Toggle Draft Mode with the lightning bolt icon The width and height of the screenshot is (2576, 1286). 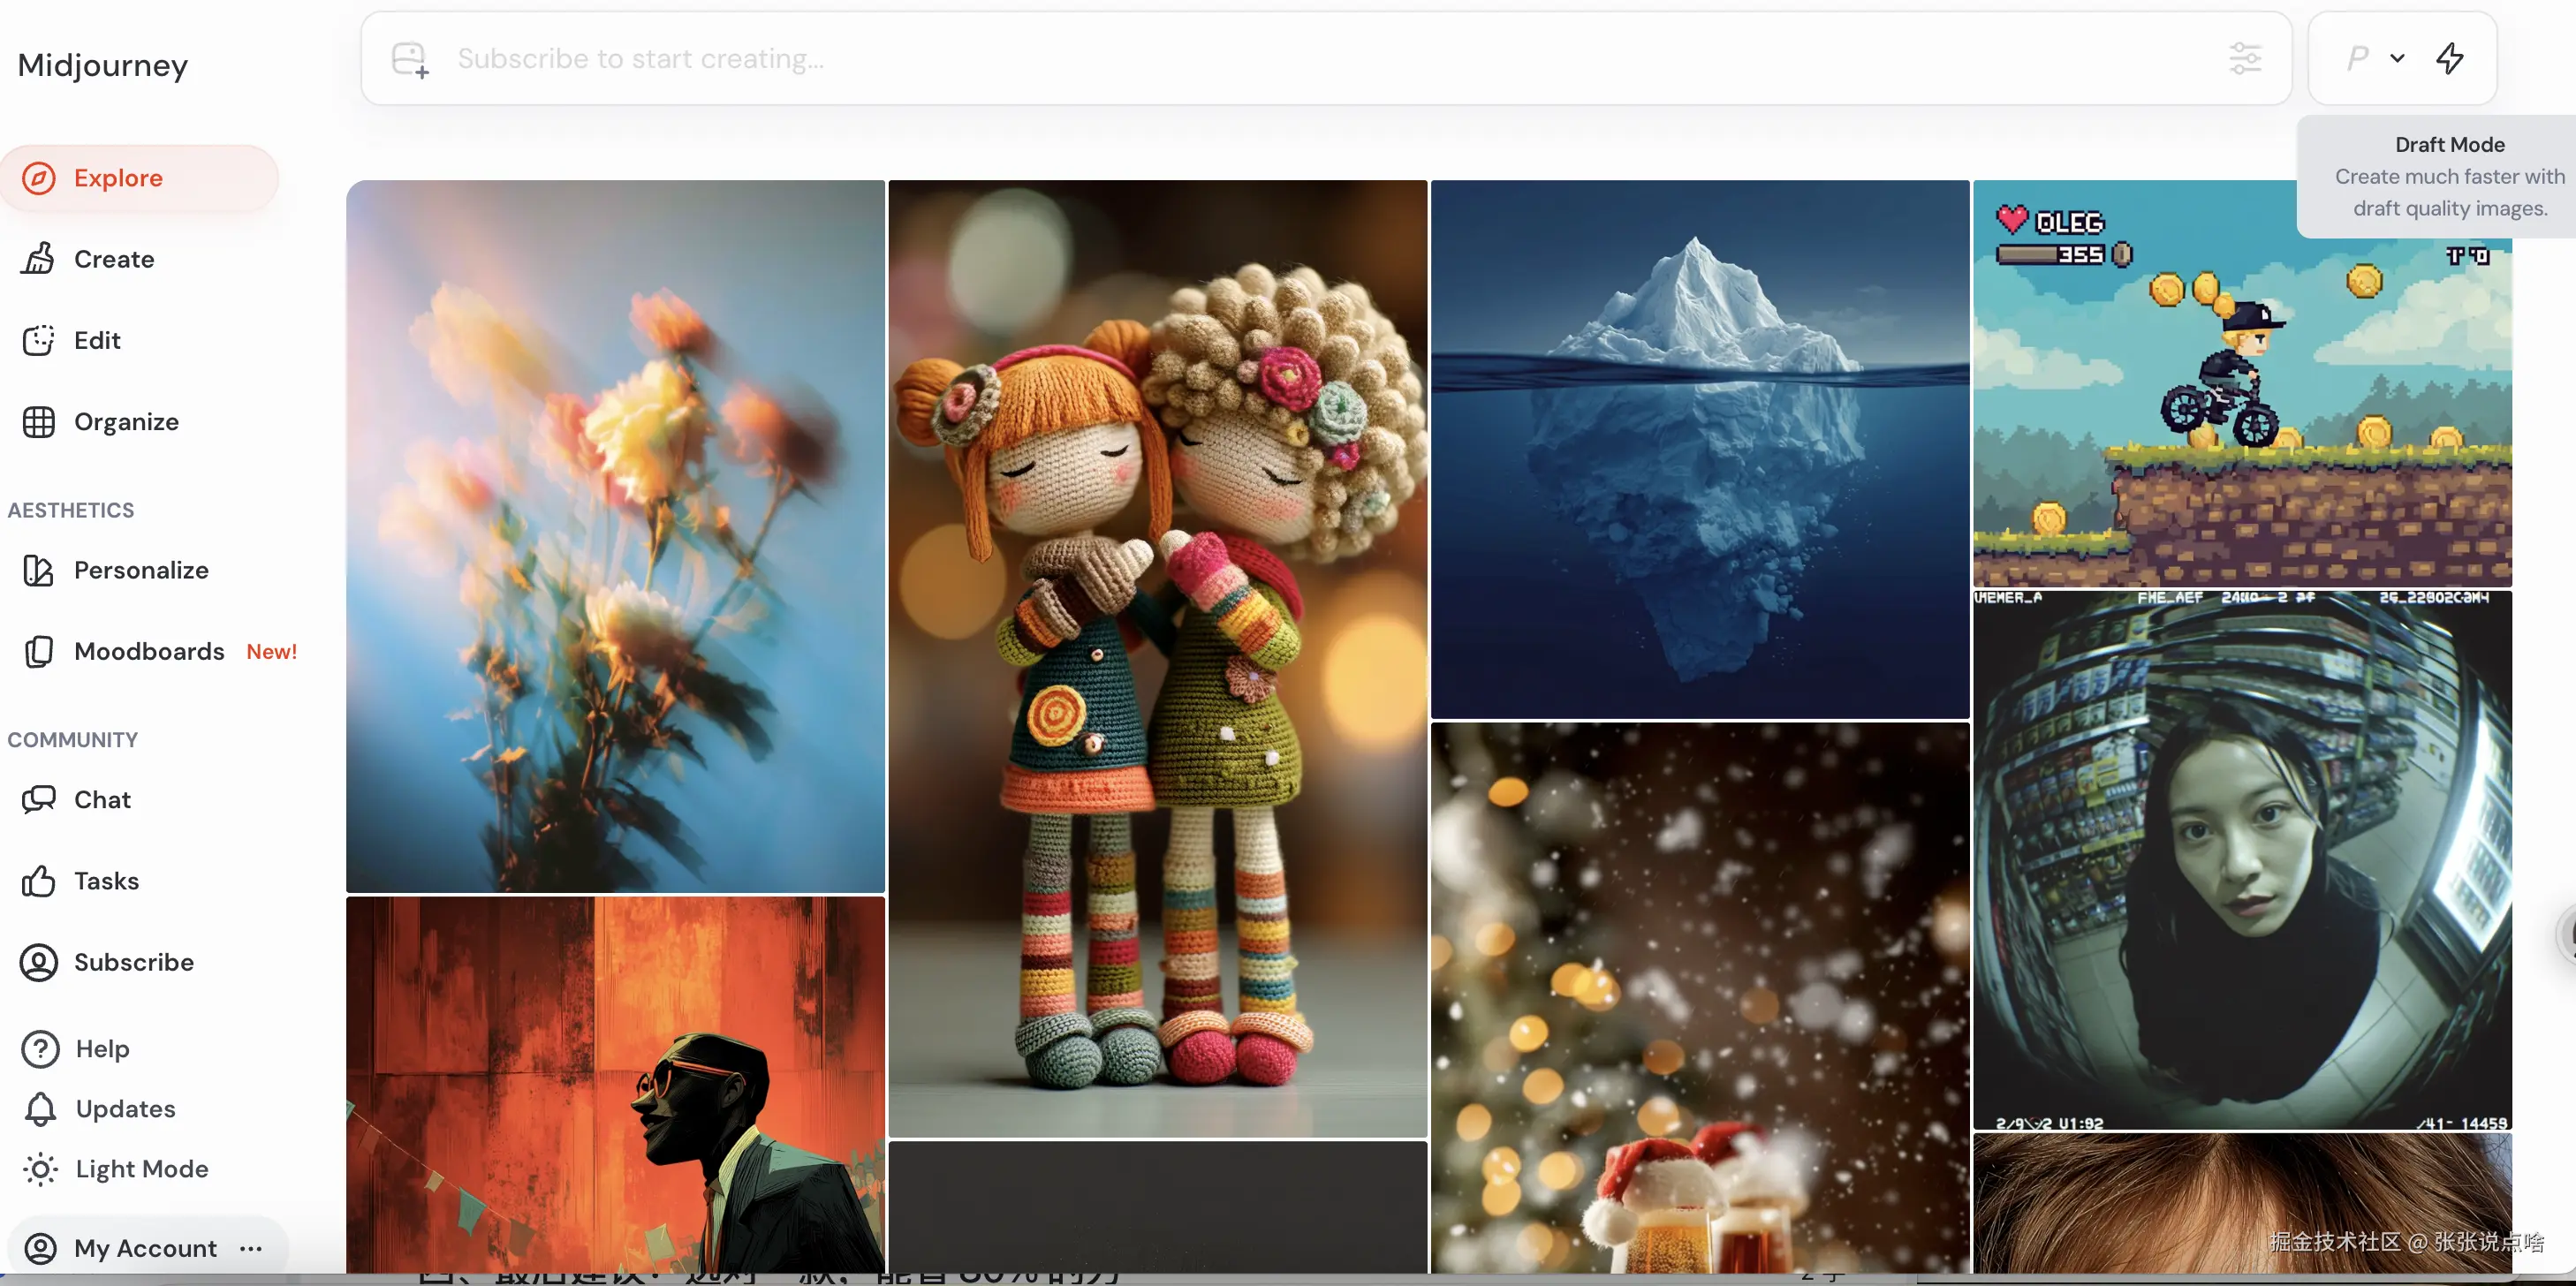pos(2449,58)
